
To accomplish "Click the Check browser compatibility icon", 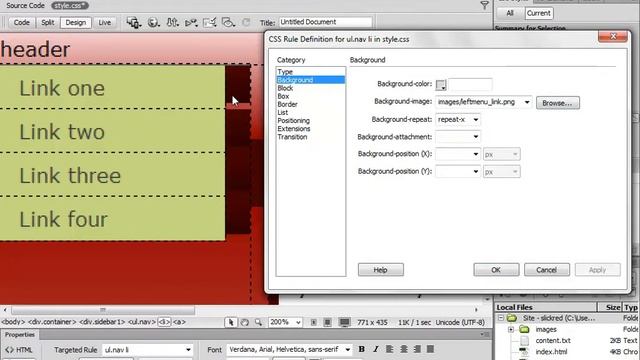I will (209, 22).
